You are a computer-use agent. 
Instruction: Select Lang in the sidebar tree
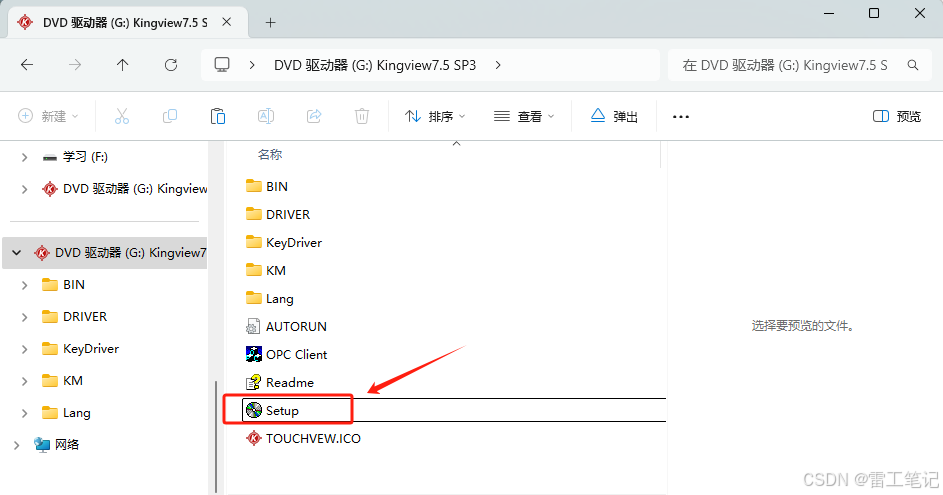(x=66, y=413)
